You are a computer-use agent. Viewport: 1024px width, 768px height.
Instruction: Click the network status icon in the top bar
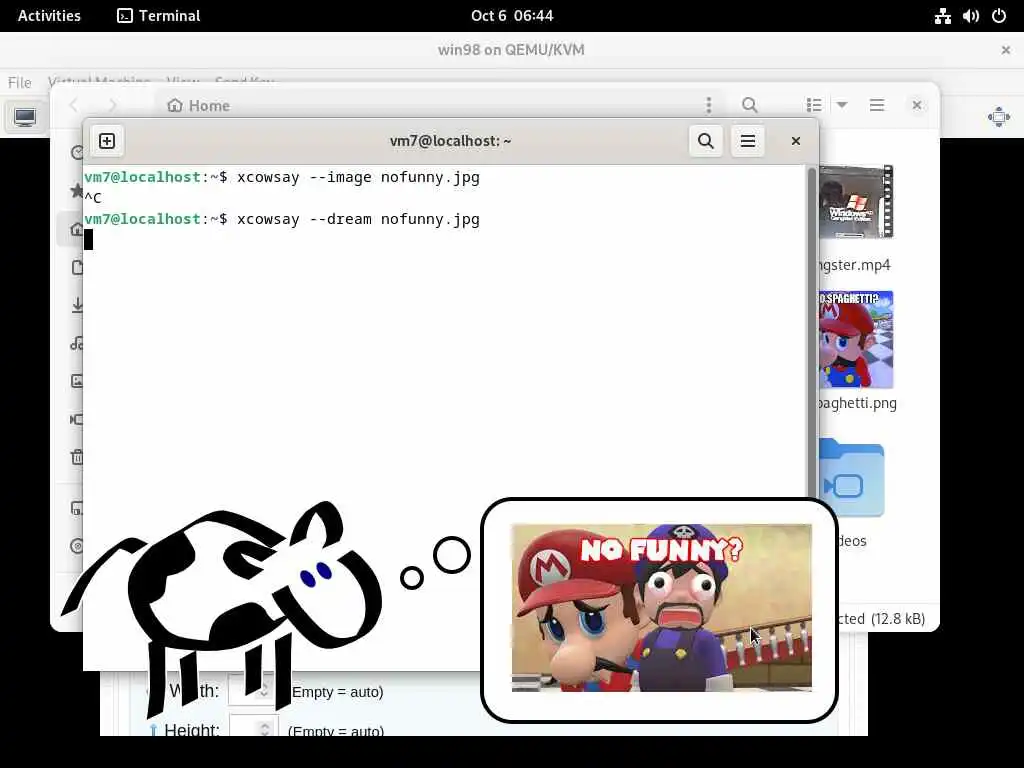pos(942,16)
